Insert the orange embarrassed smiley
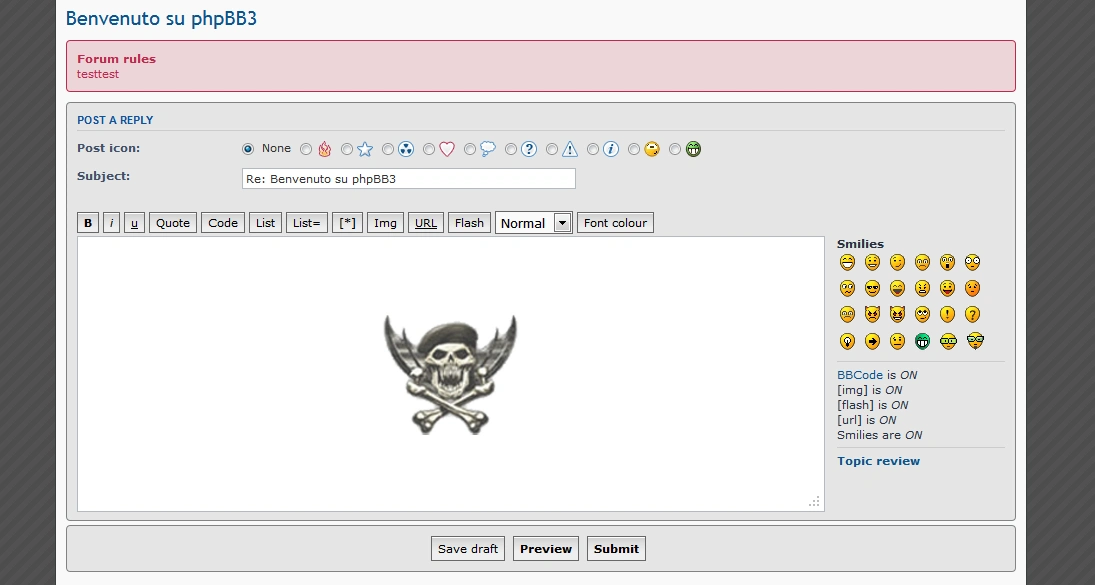Screen dimensions: 1095x585 pyautogui.click(x=973, y=288)
